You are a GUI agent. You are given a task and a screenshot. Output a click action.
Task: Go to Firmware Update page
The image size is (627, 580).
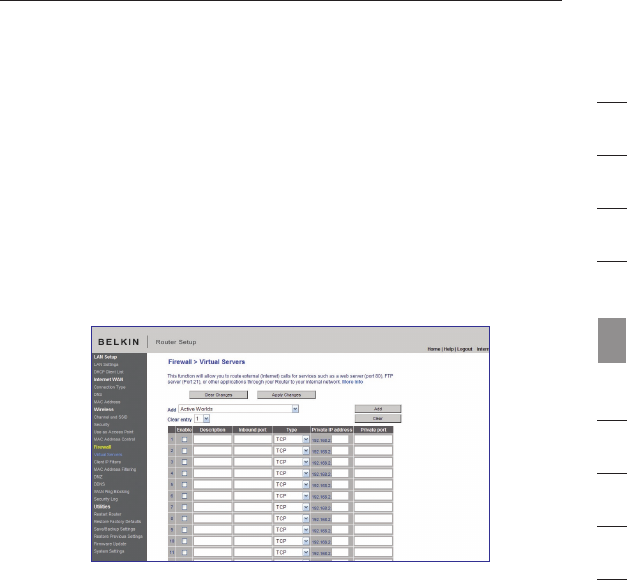click(110, 544)
